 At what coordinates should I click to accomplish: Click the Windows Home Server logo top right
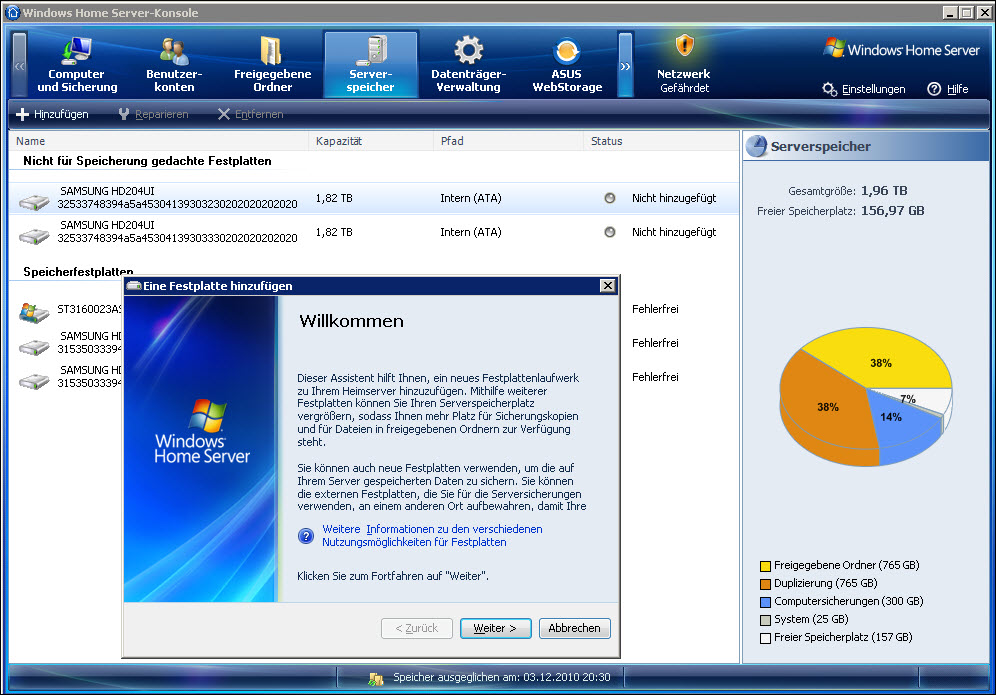pyautogui.click(x=902, y=50)
